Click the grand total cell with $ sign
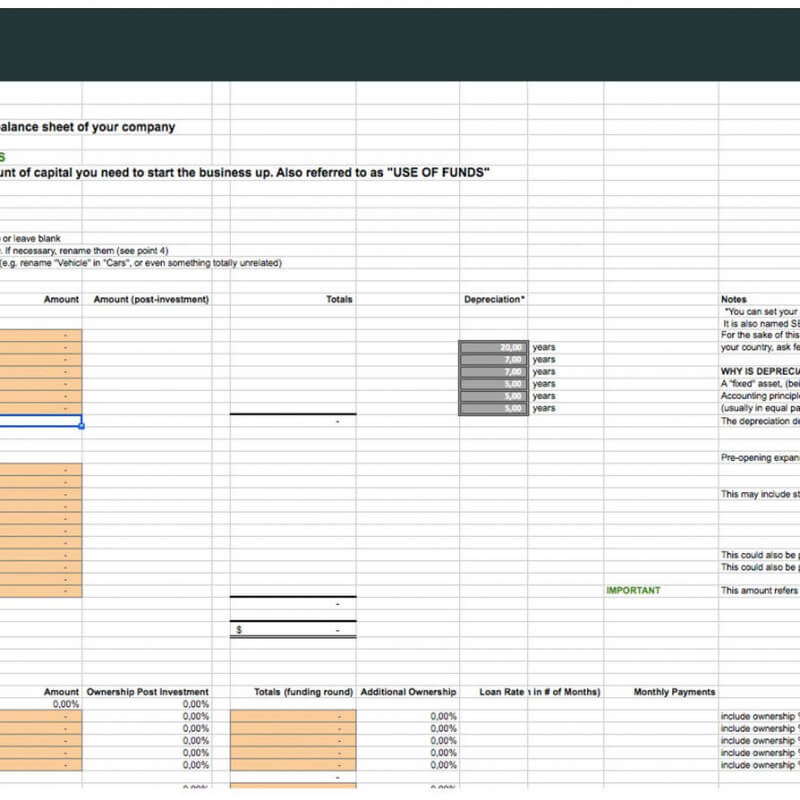 tap(293, 630)
